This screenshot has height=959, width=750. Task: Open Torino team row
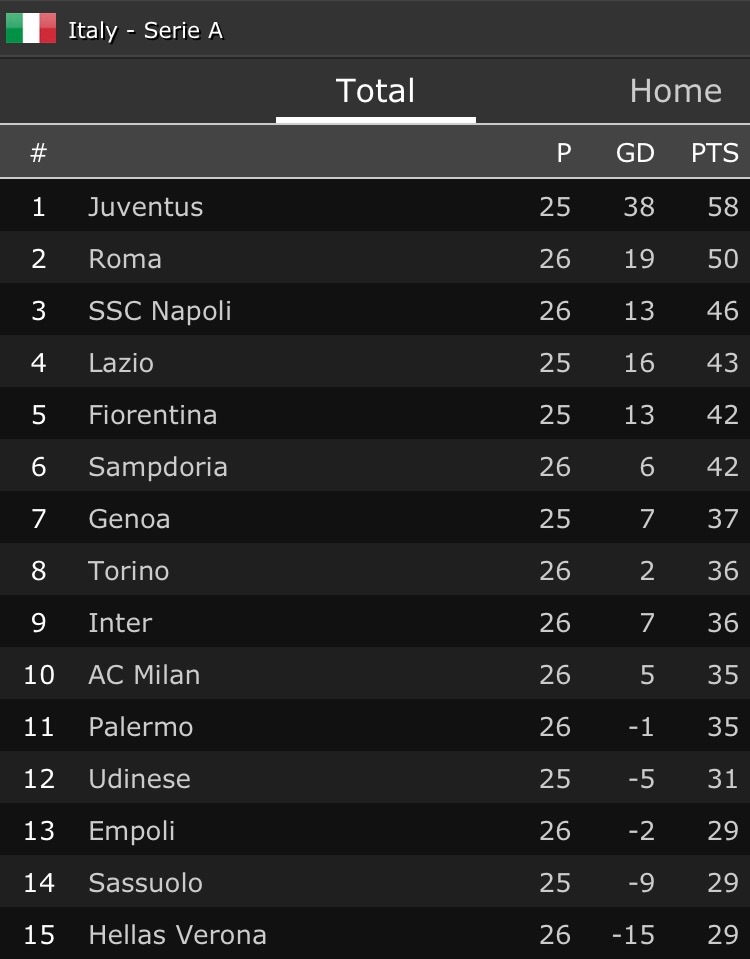click(x=129, y=571)
